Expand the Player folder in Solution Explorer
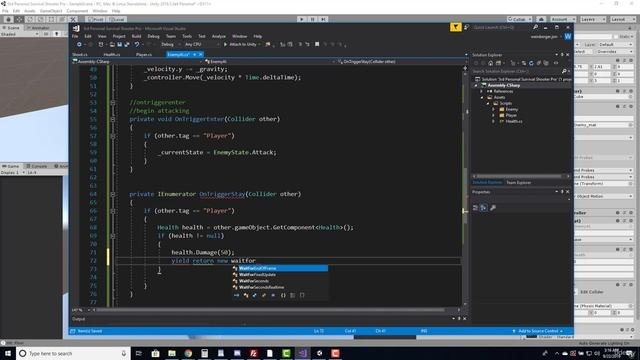 click(493, 115)
